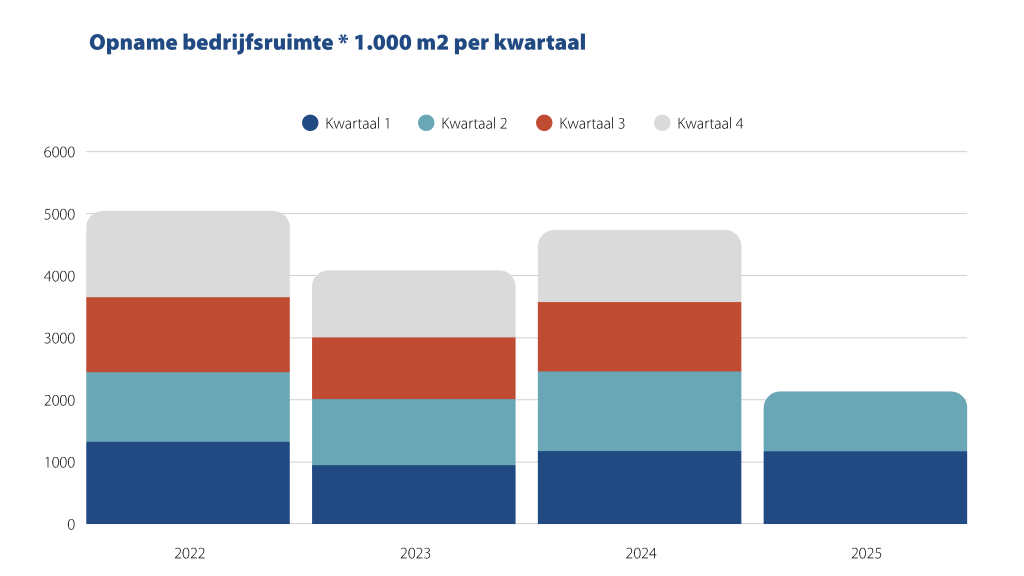Click the 2025 x-axis year label

[866, 553]
